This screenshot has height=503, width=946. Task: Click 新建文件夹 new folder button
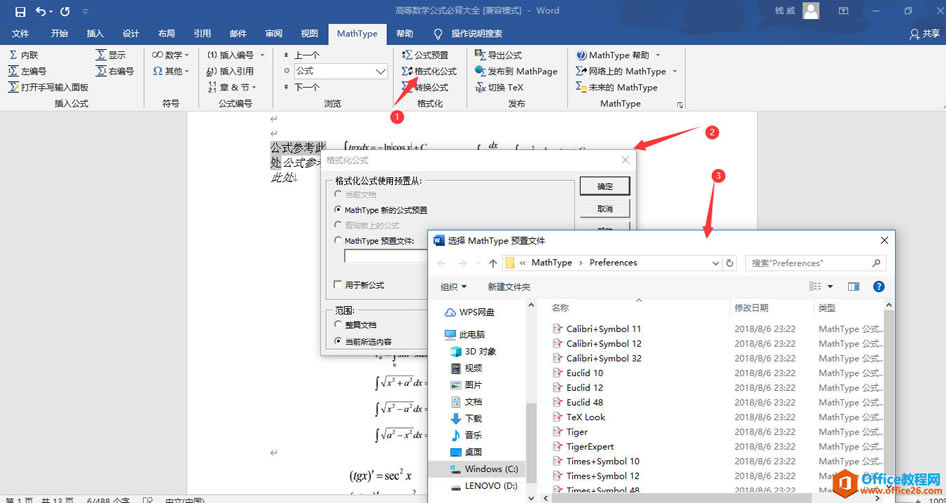coord(509,286)
